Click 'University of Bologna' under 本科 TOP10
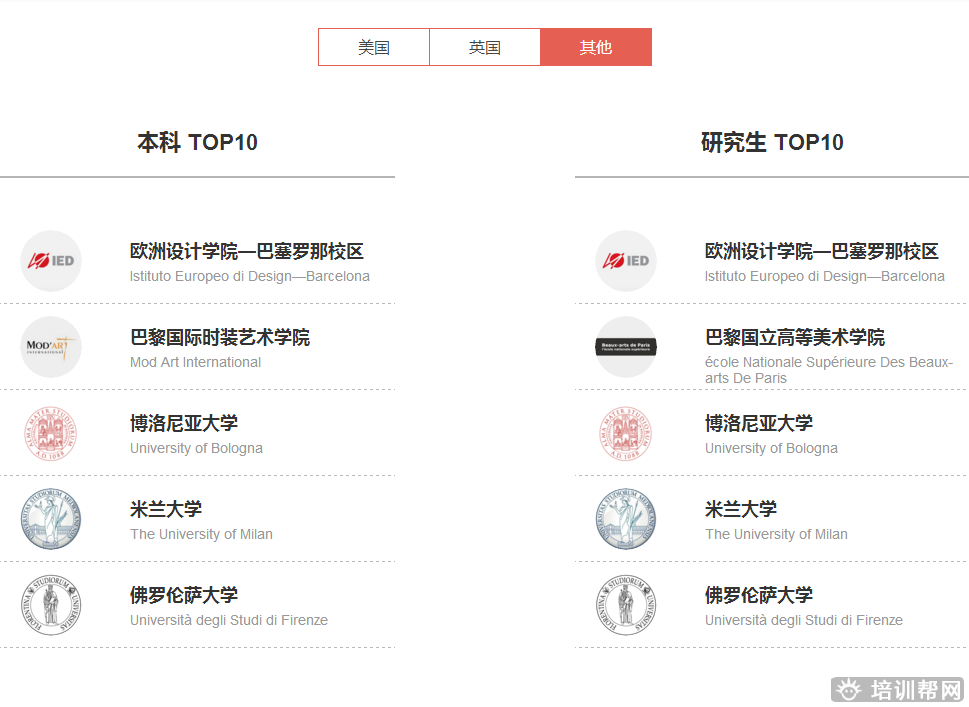Screen dimensions: 969x707 [196, 448]
